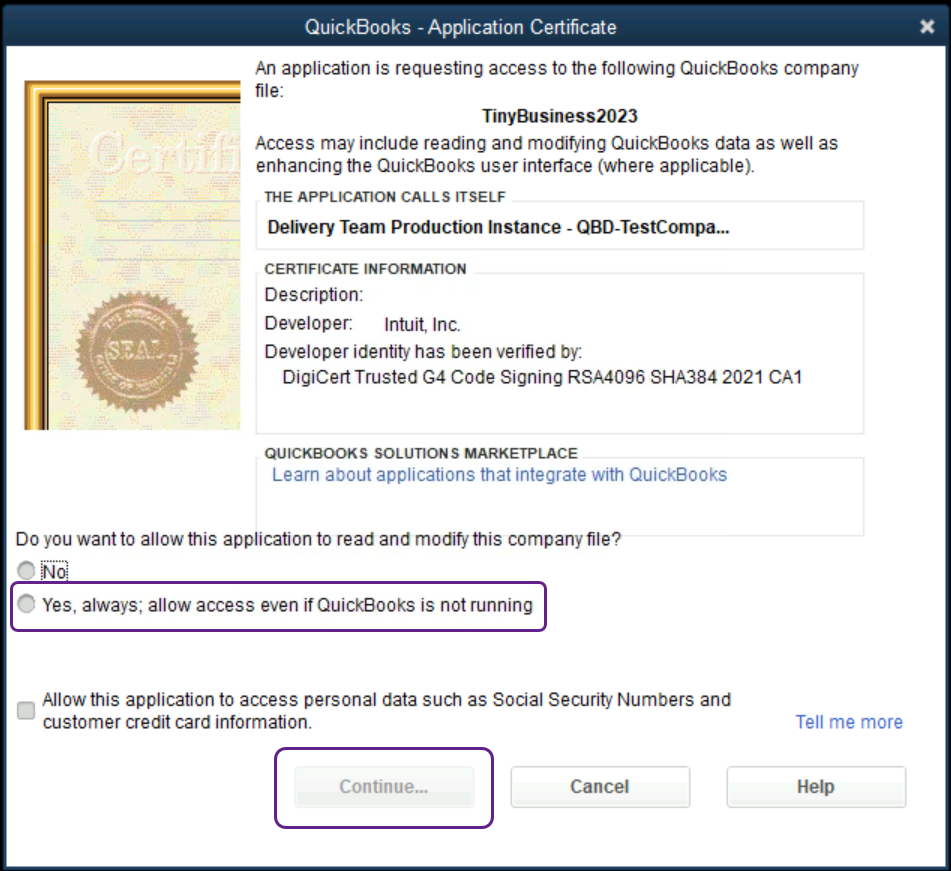The height and width of the screenshot is (871, 951).
Task: Click the Delivery Team Production Instance name
Action: [x=498, y=227]
